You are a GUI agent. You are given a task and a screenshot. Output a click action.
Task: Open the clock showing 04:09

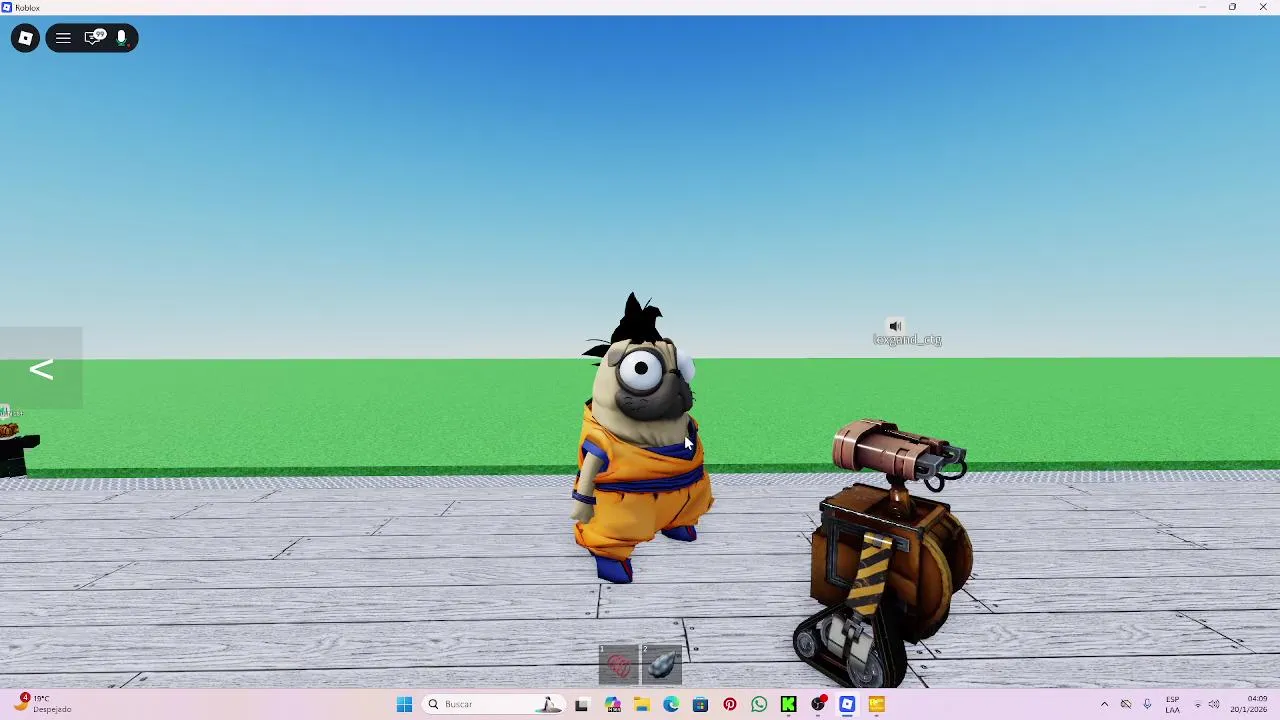click(x=1249, y=704)
